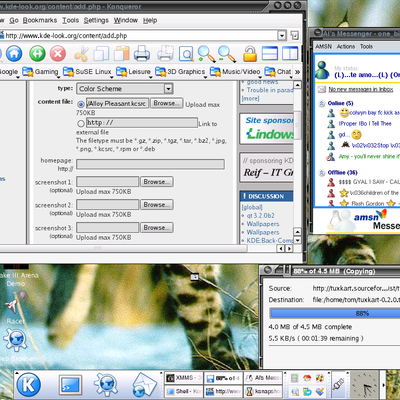
Task: Open the Tools menu in Konqueror
Action: coord(71,20)
